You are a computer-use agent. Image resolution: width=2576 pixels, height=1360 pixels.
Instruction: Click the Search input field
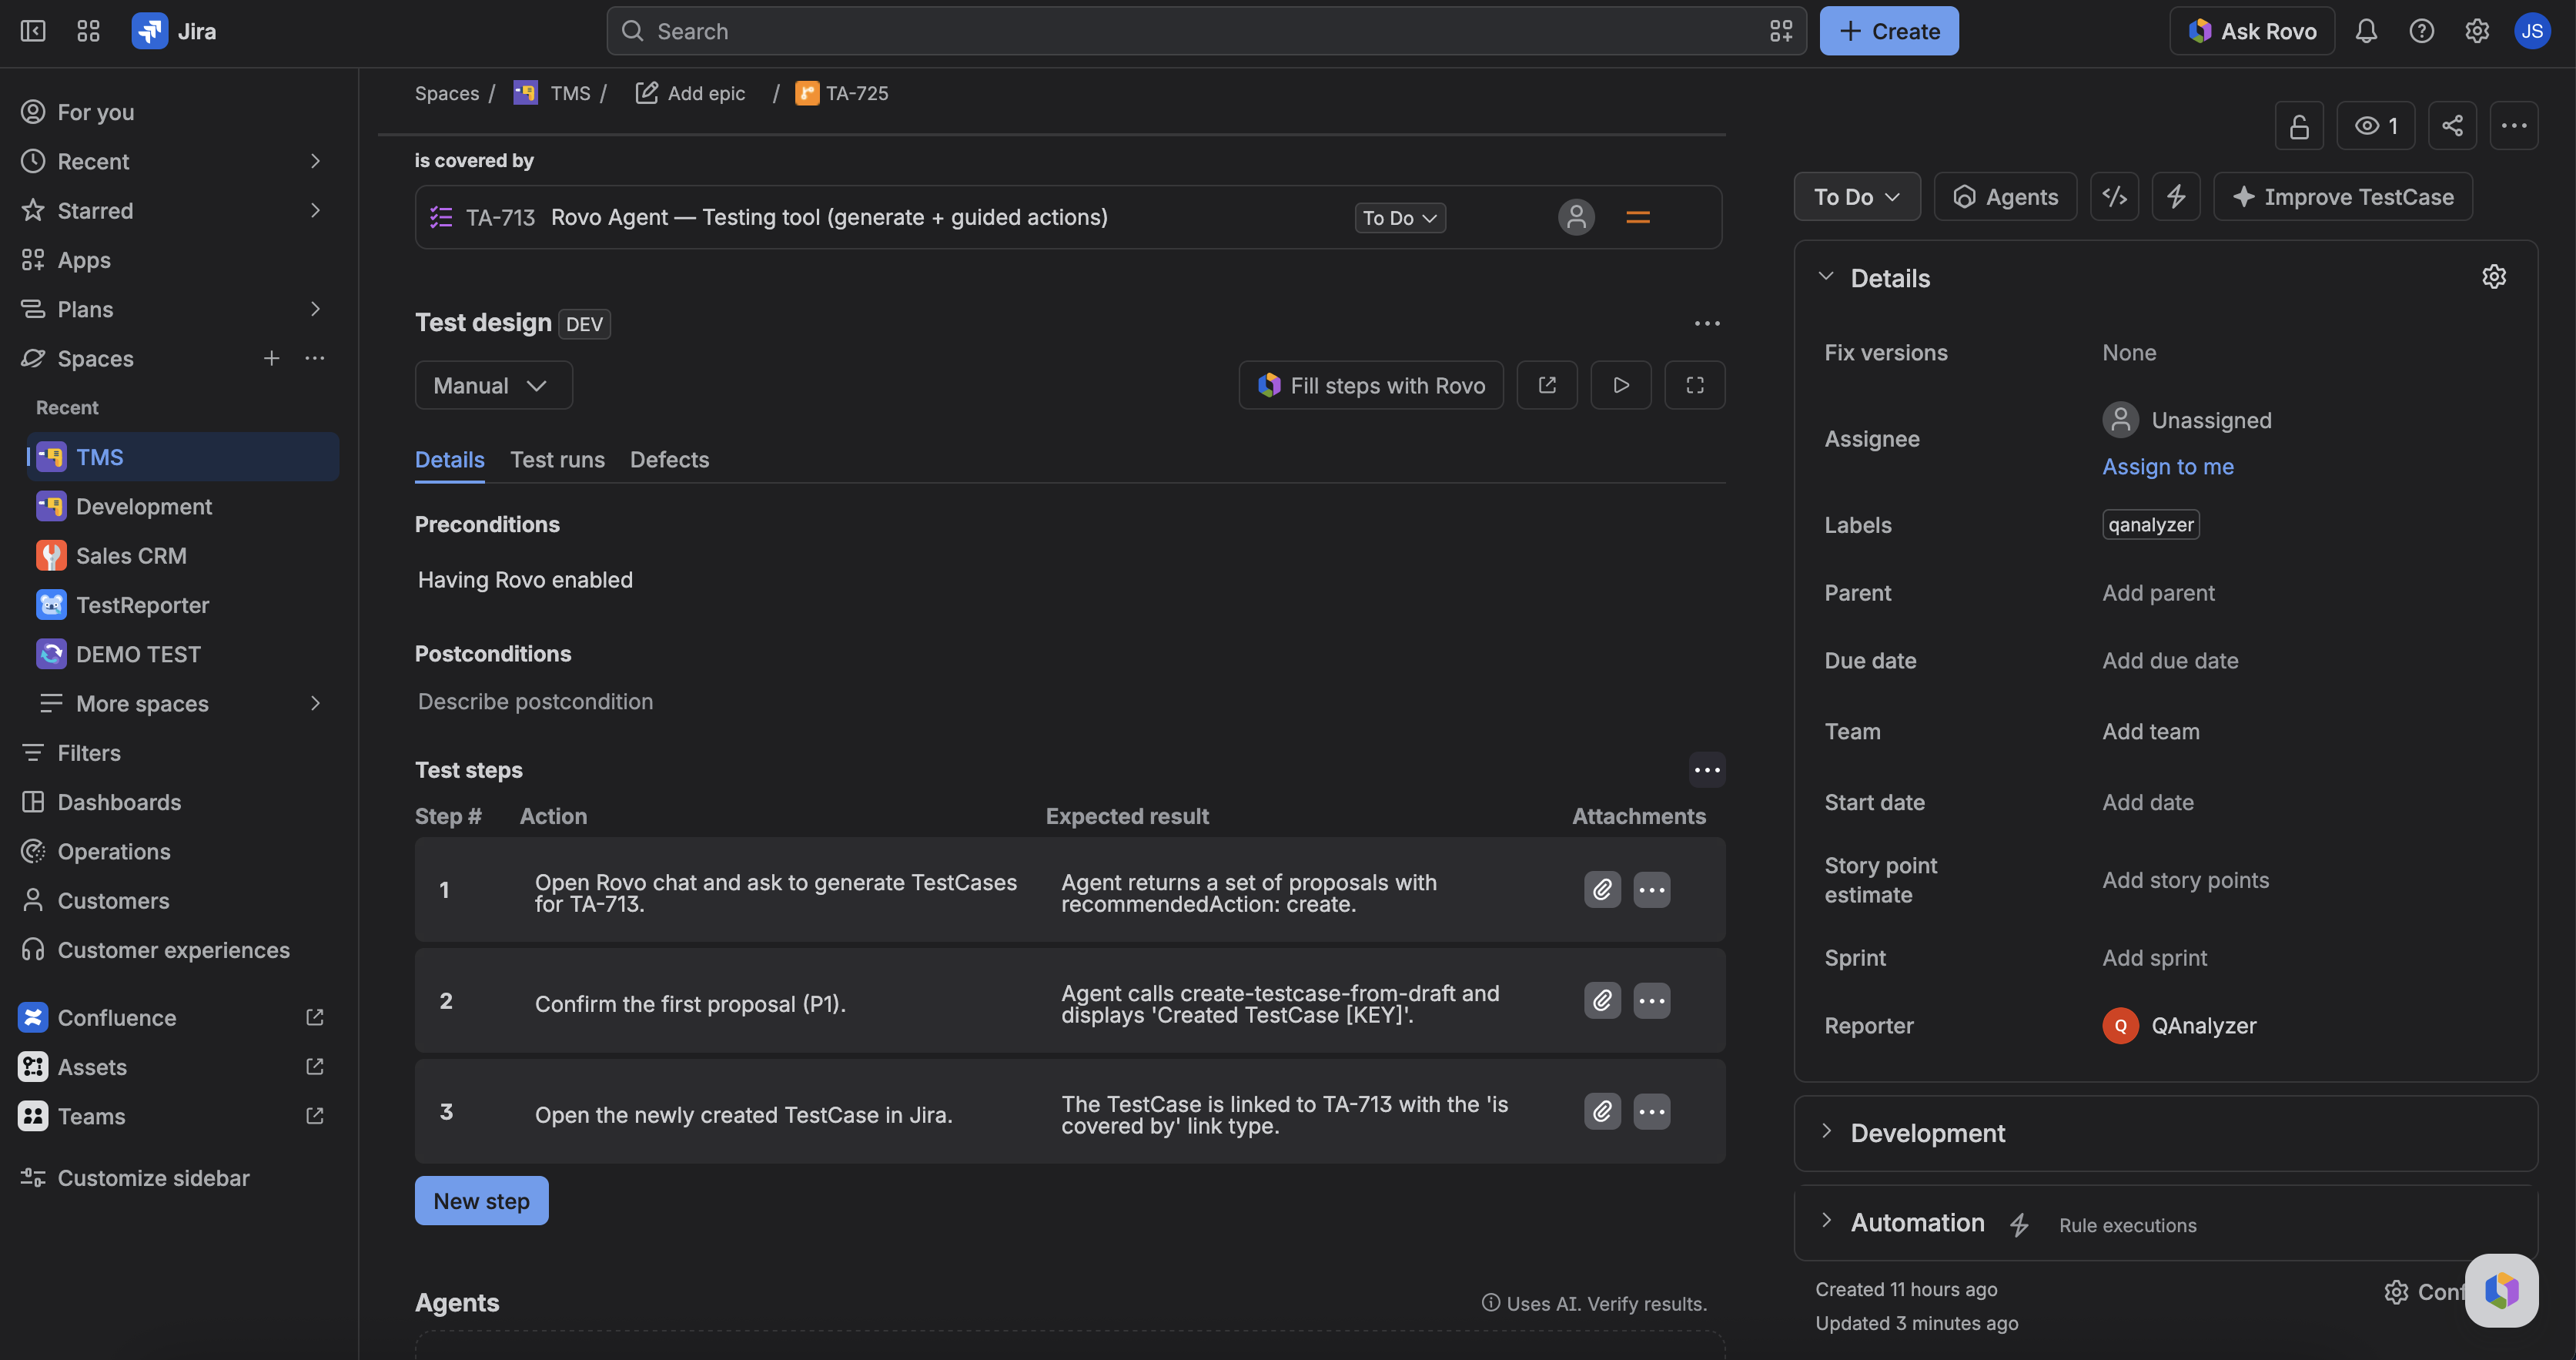click(1205, 31)
